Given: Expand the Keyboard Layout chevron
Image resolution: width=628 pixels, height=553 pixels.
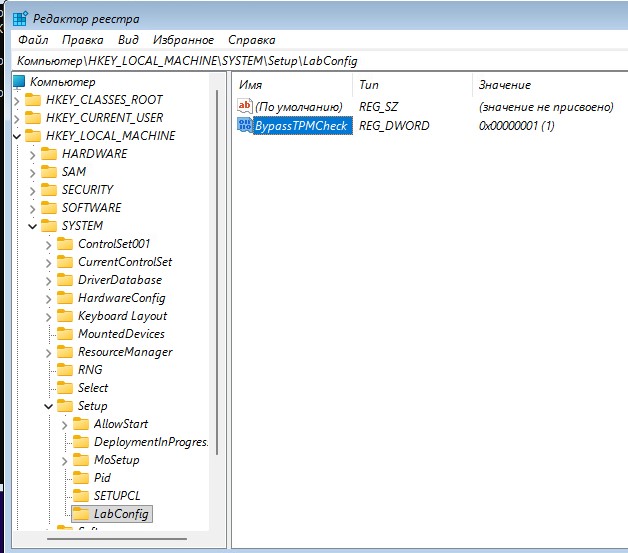Looking at the screenshot, I should [48, 316].
